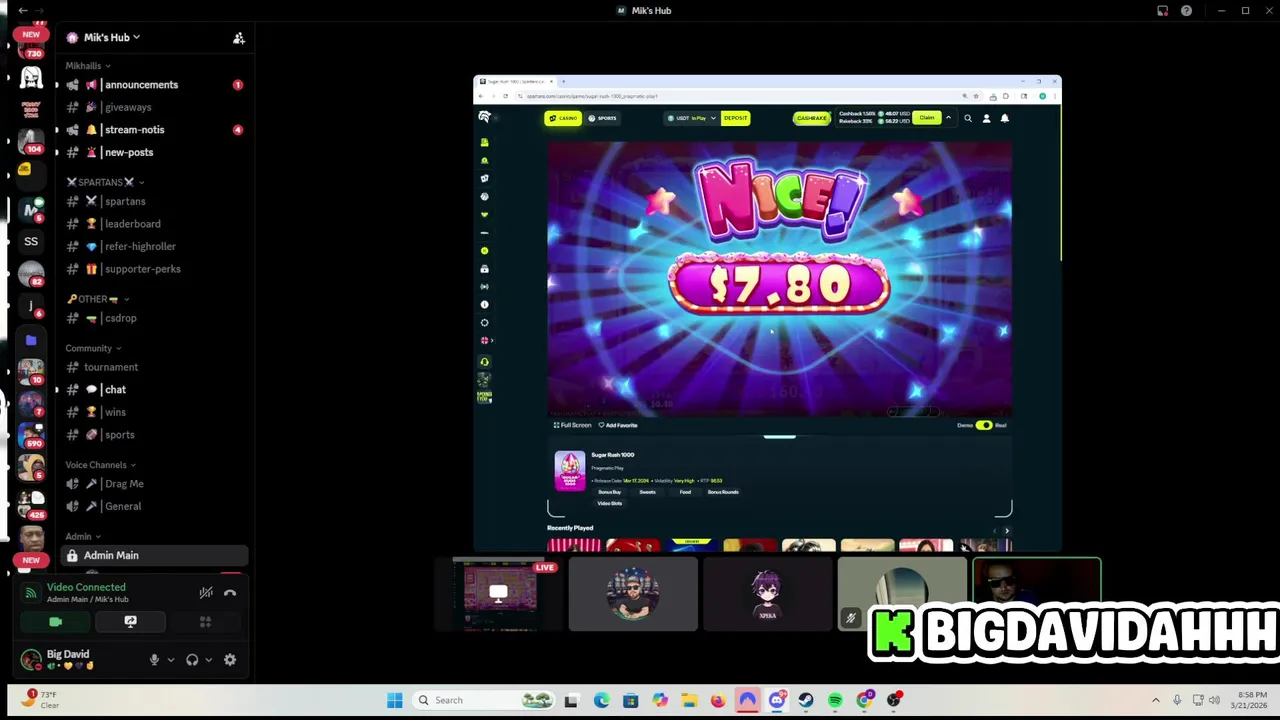Open headphone output options arrow
Viewport: 1280px width, 720px height.
coord(208,660)
